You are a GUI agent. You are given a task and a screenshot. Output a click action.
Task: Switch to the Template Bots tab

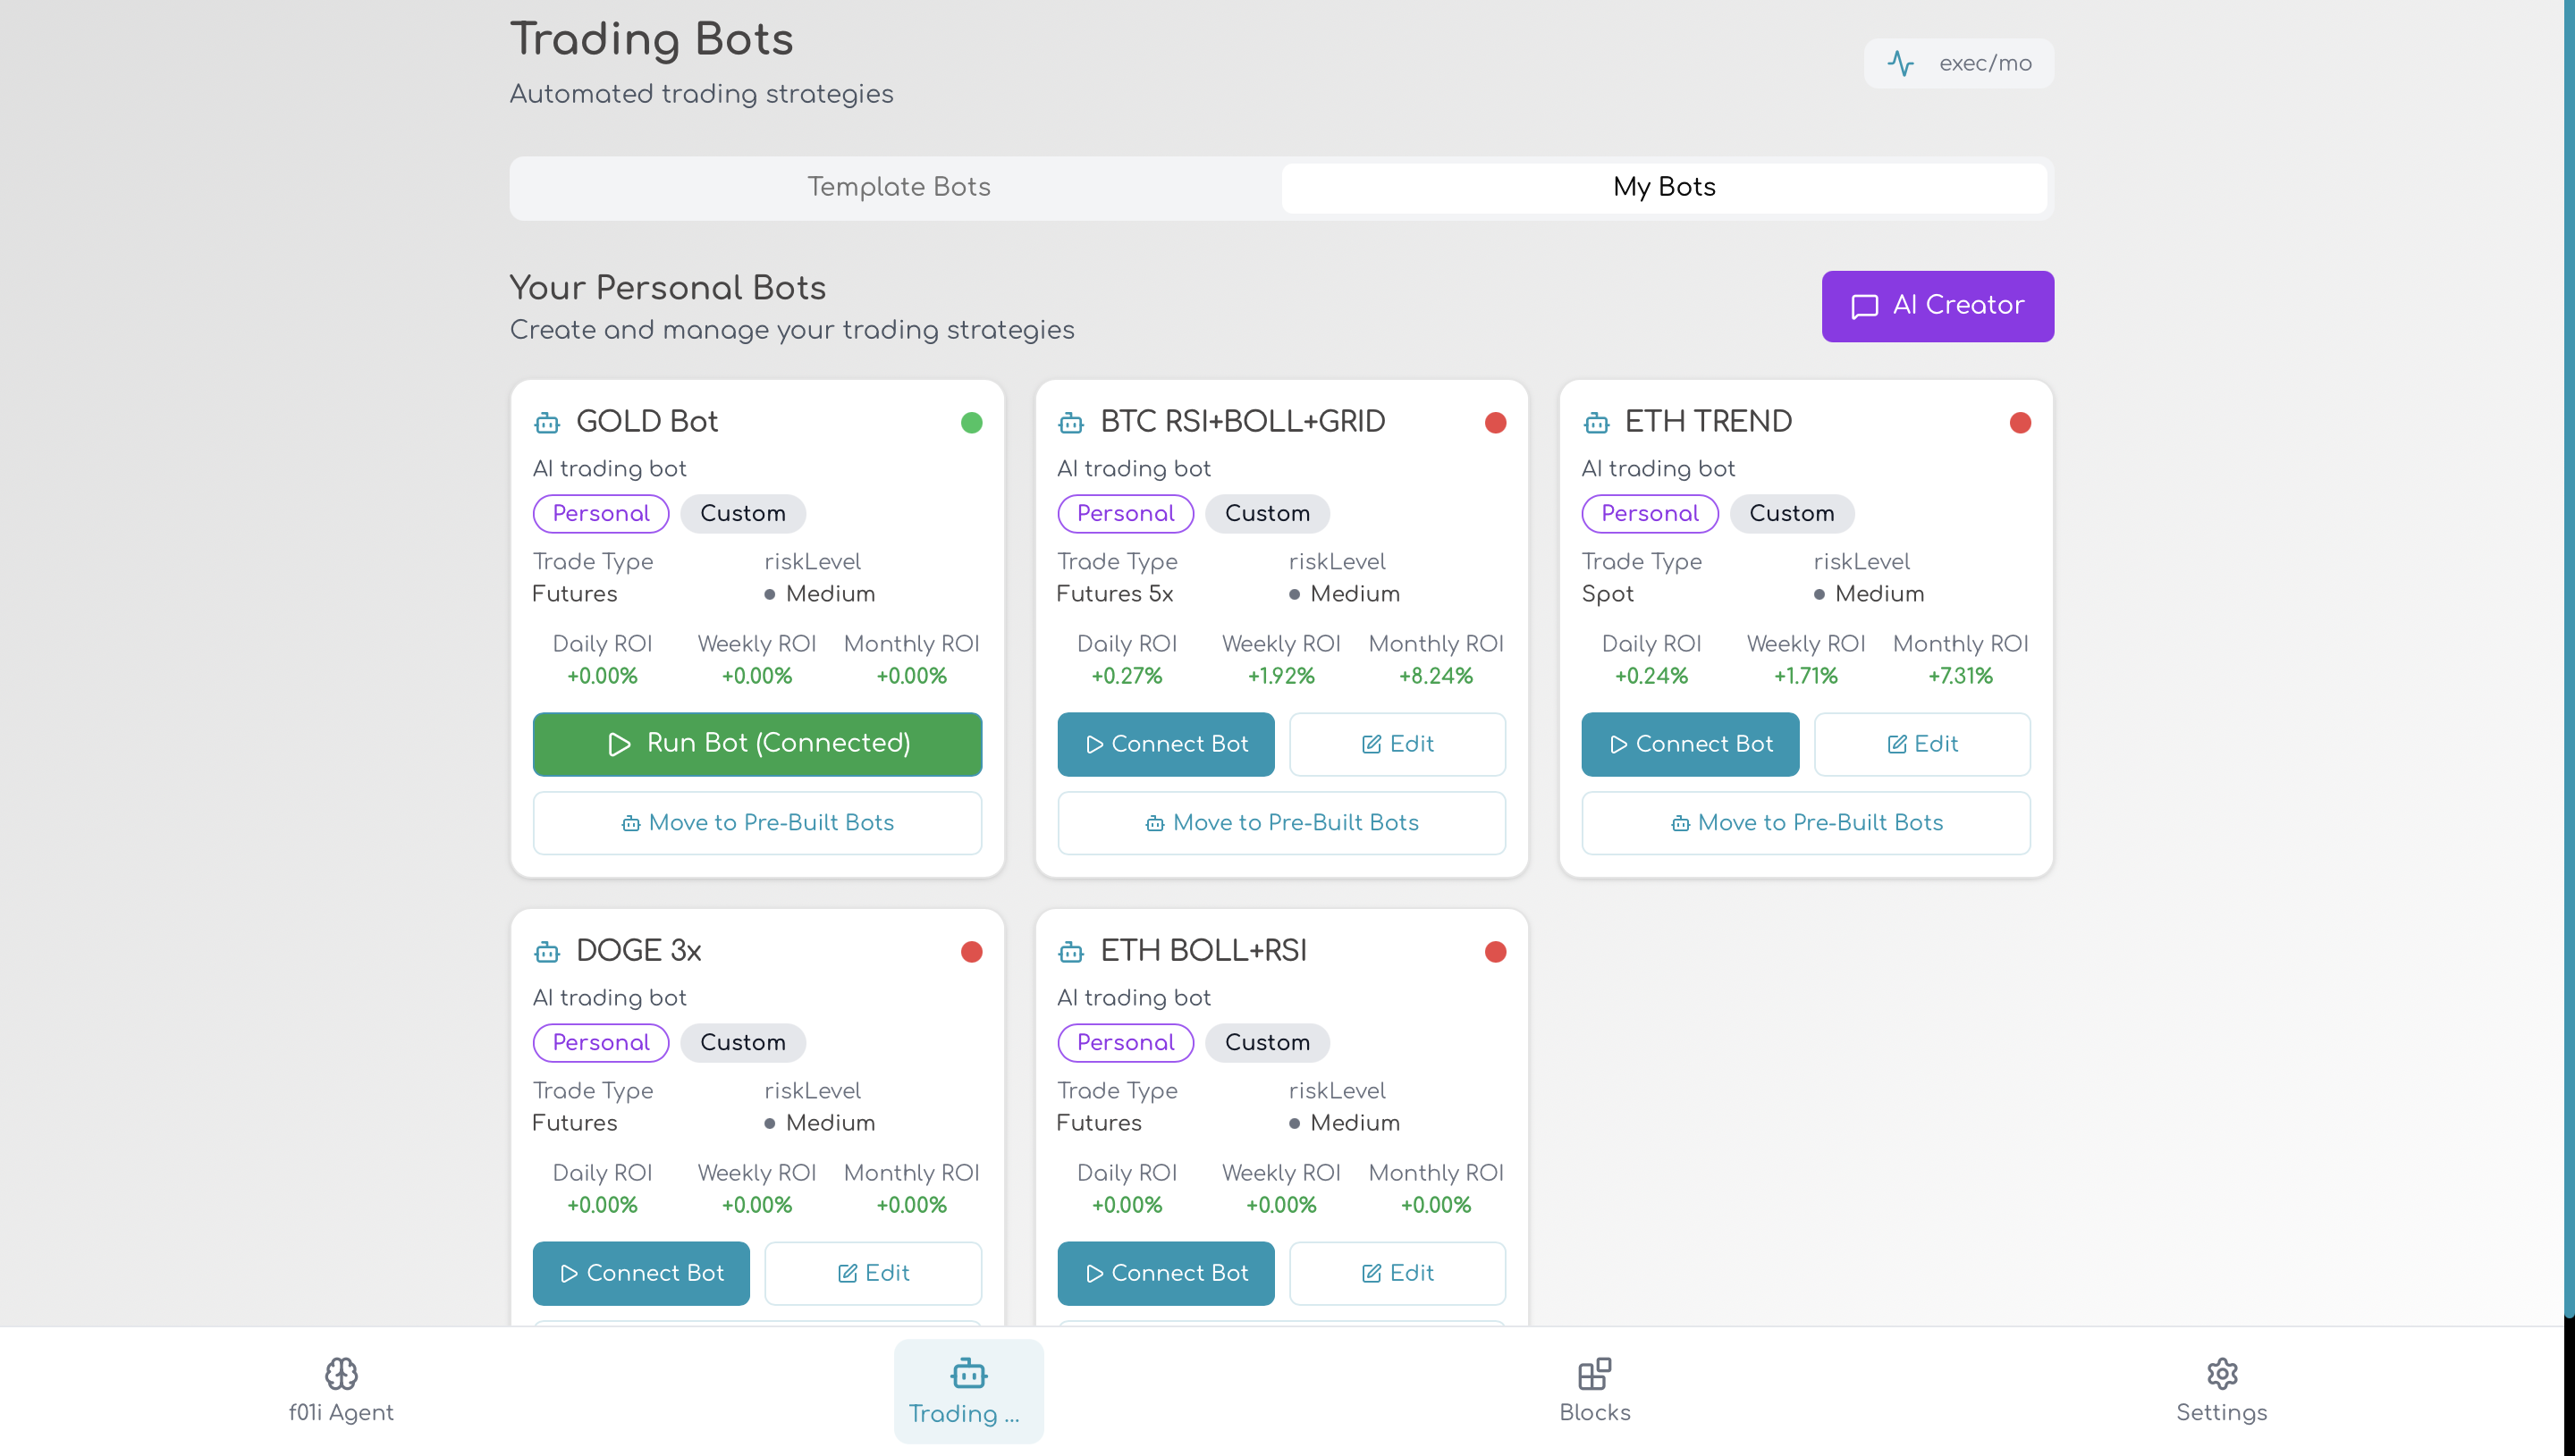897,187
